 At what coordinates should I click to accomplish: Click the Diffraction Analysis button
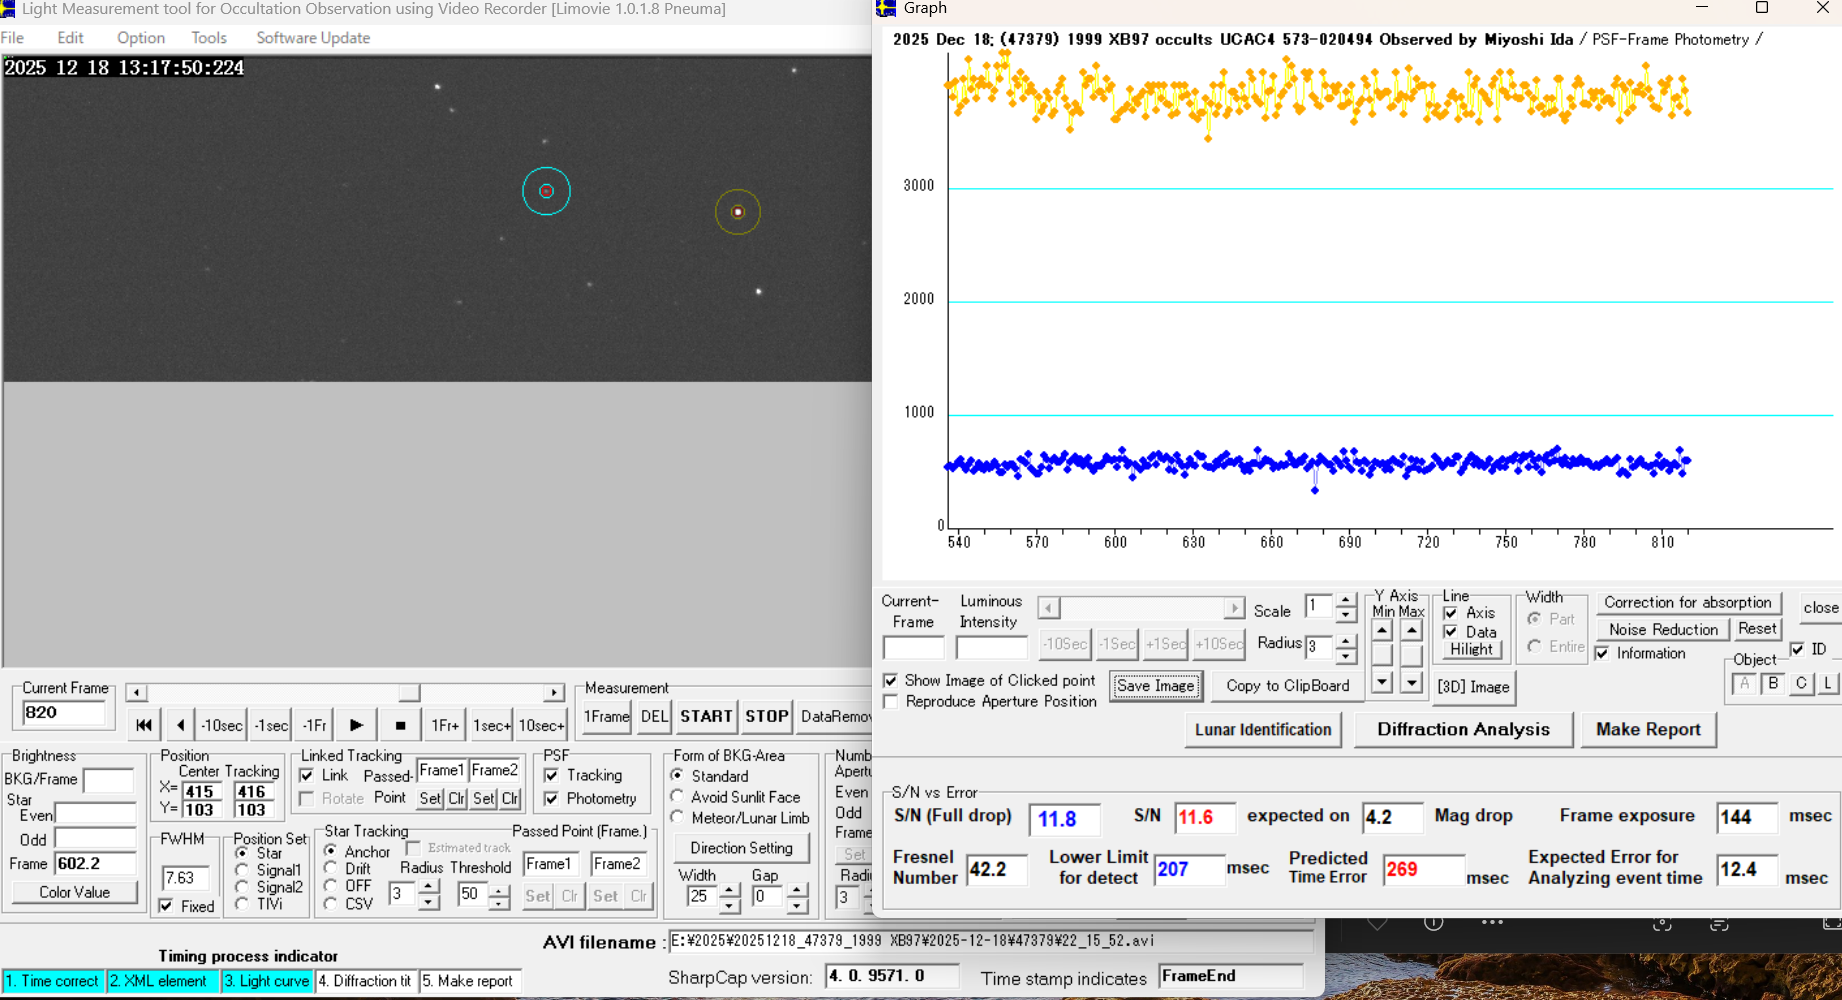coord(1462,729)
